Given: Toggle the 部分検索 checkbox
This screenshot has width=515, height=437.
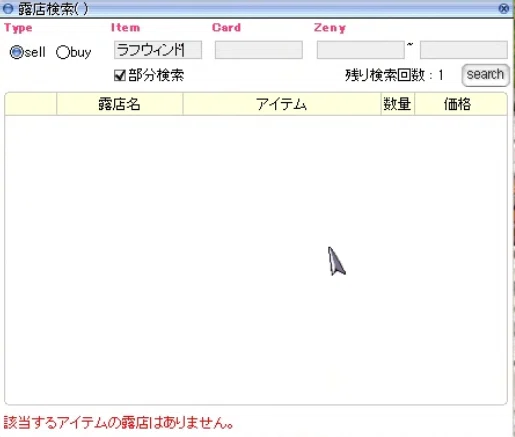Looking at the screenshot, I should click(120, 75).
